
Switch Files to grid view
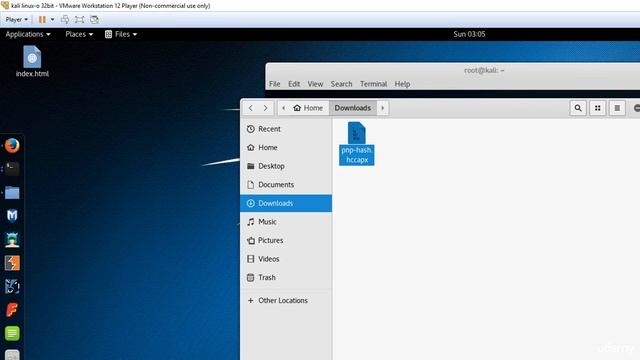(598, 108)
